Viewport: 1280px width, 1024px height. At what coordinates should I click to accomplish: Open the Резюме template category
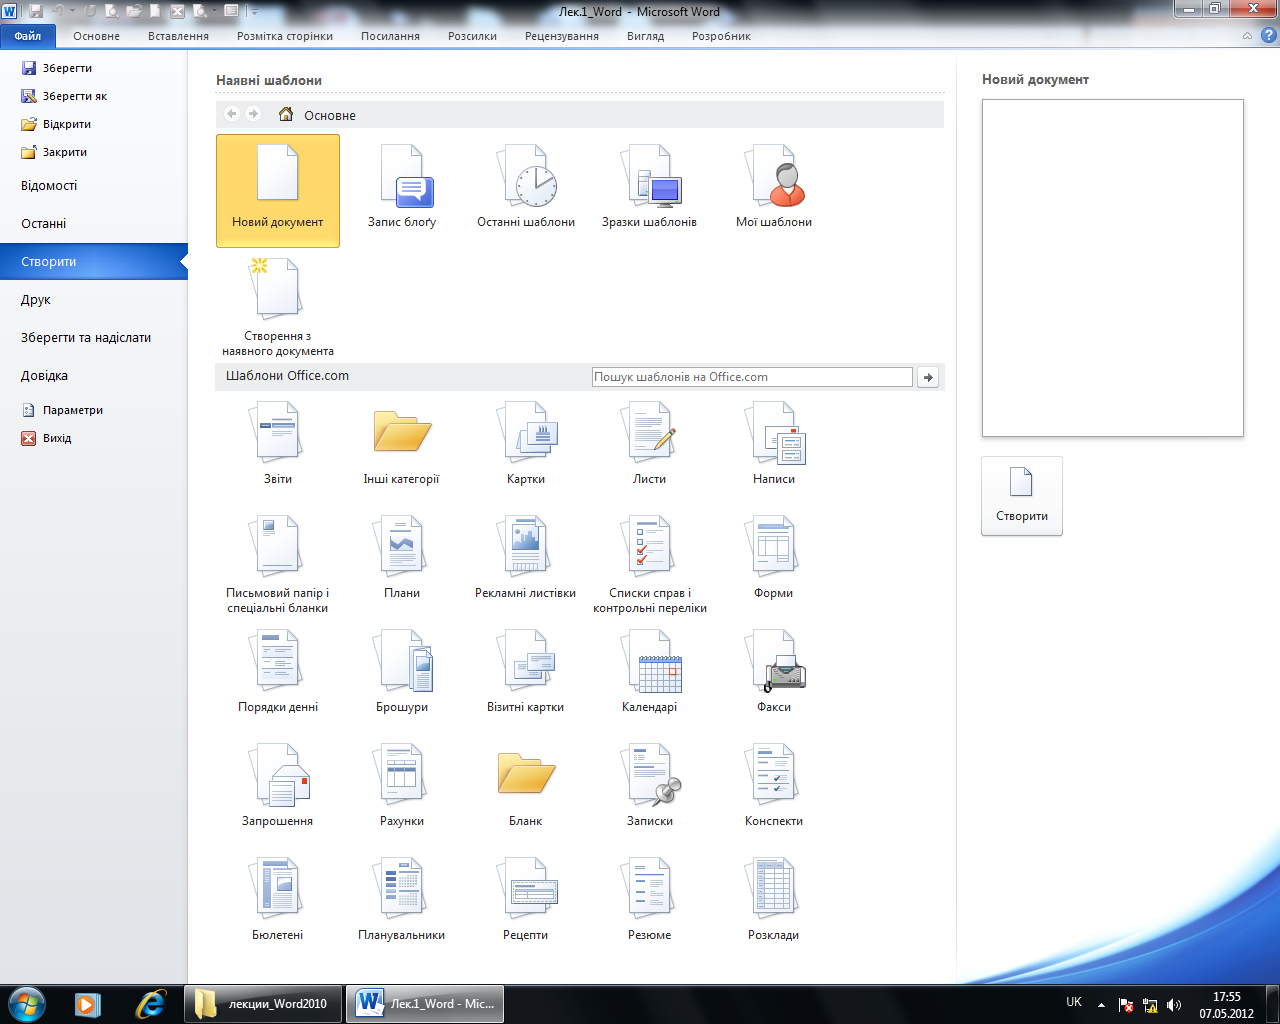pyautogui.click(x=650, y=899)
